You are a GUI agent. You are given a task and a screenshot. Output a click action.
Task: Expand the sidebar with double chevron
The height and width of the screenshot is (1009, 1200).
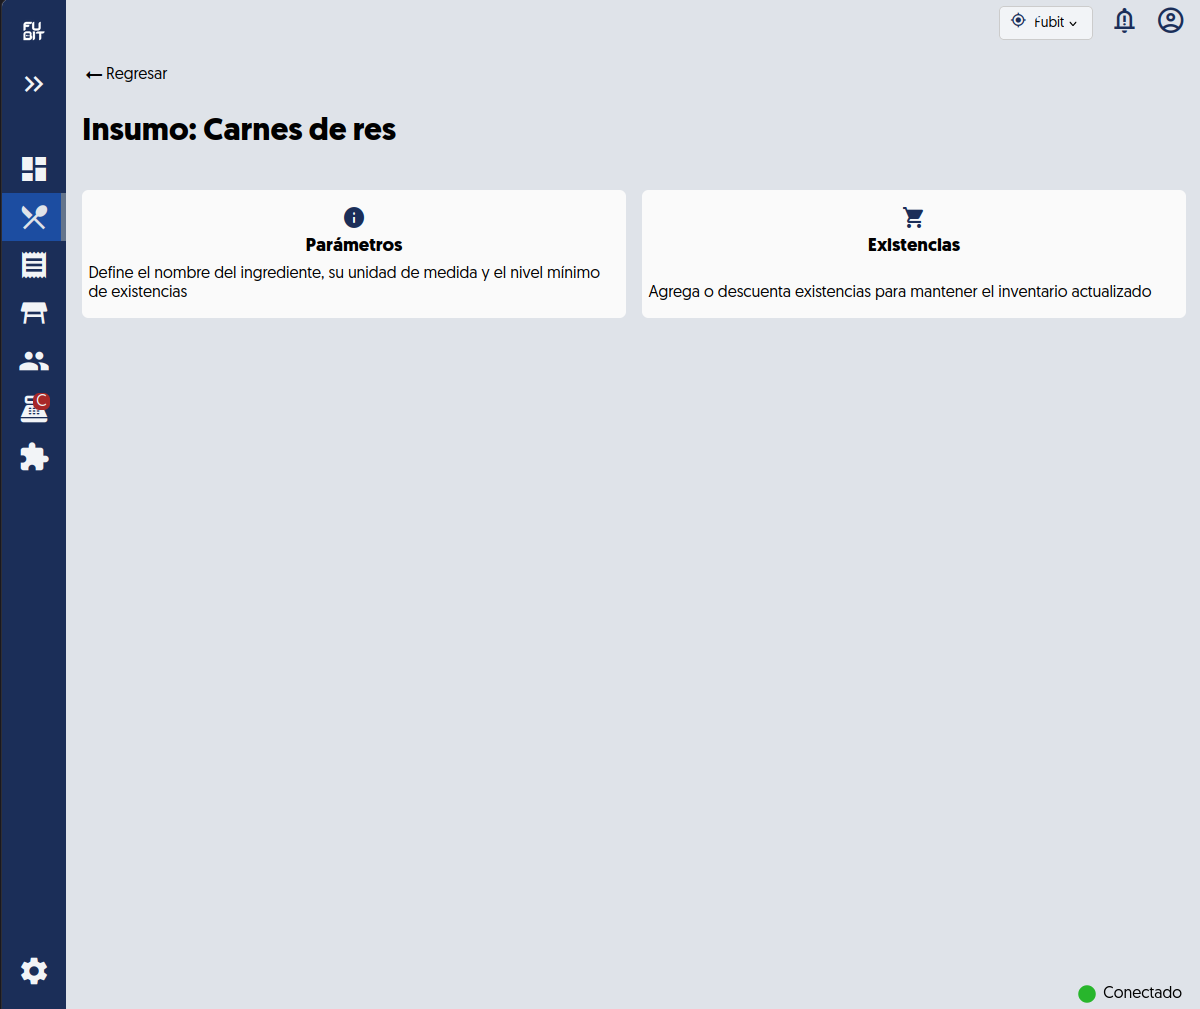click(x=34, y=84)
